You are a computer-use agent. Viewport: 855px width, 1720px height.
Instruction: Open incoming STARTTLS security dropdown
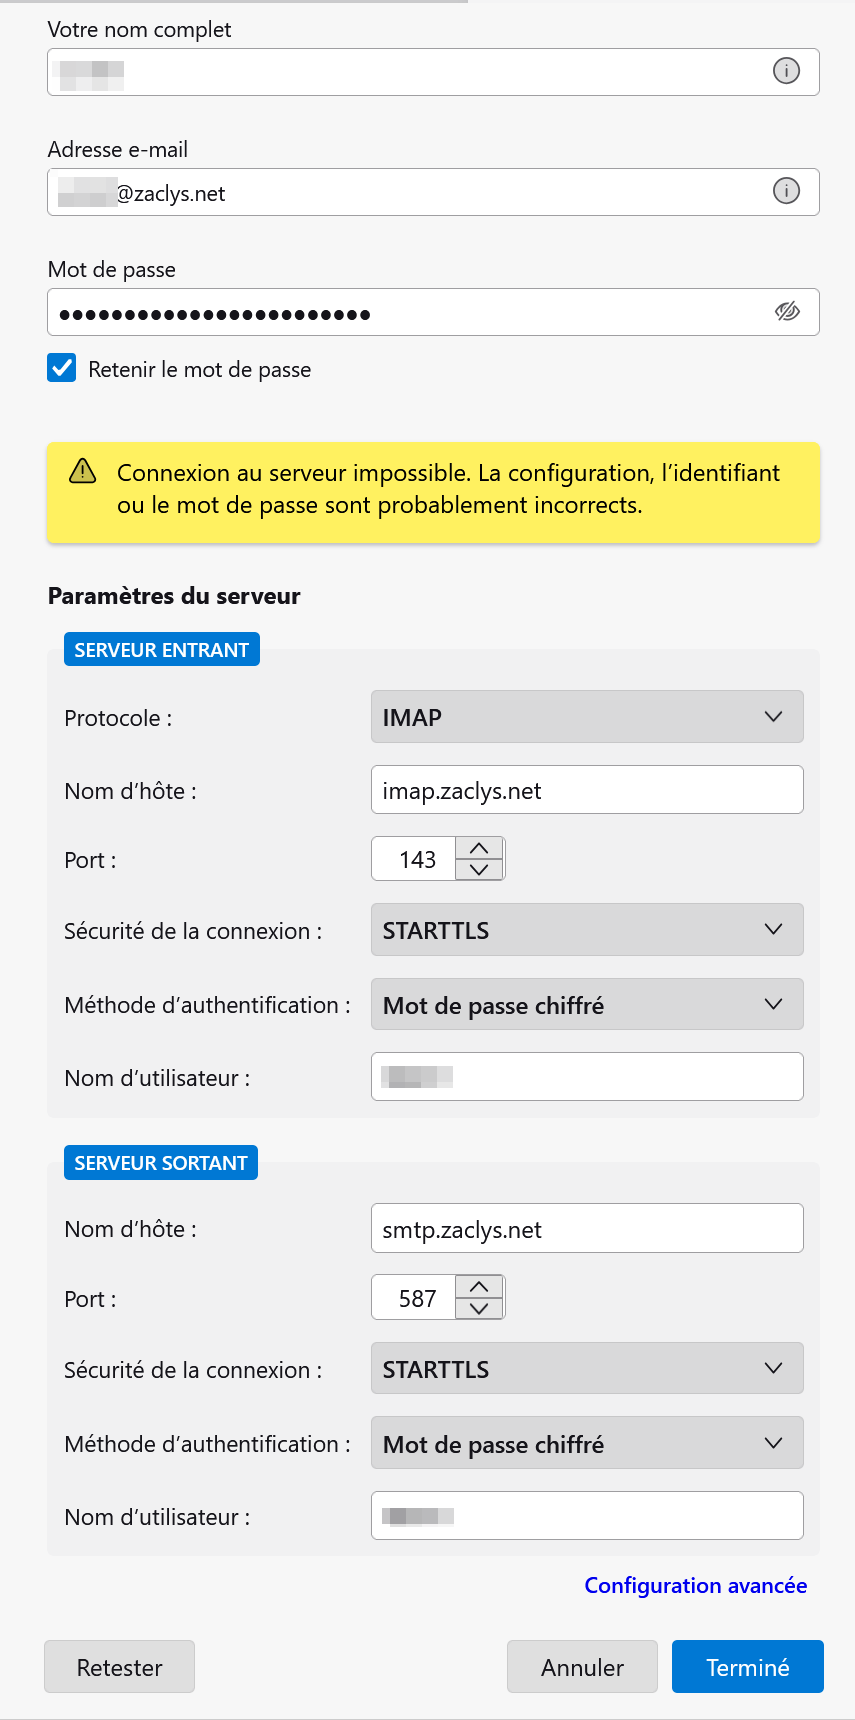point(587,930)
